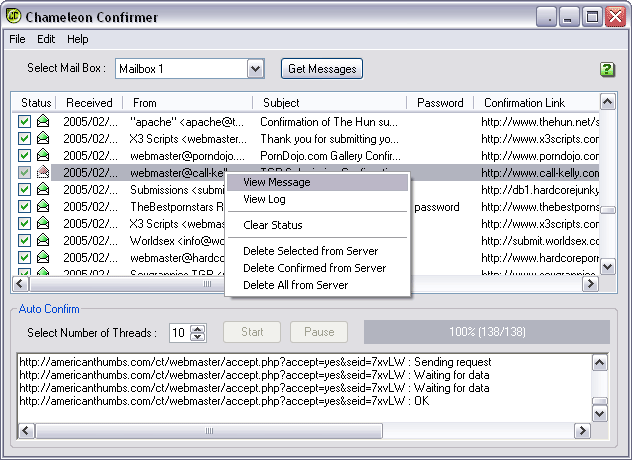Click envelope icon in the Submissions row

[x=44, y=190]
